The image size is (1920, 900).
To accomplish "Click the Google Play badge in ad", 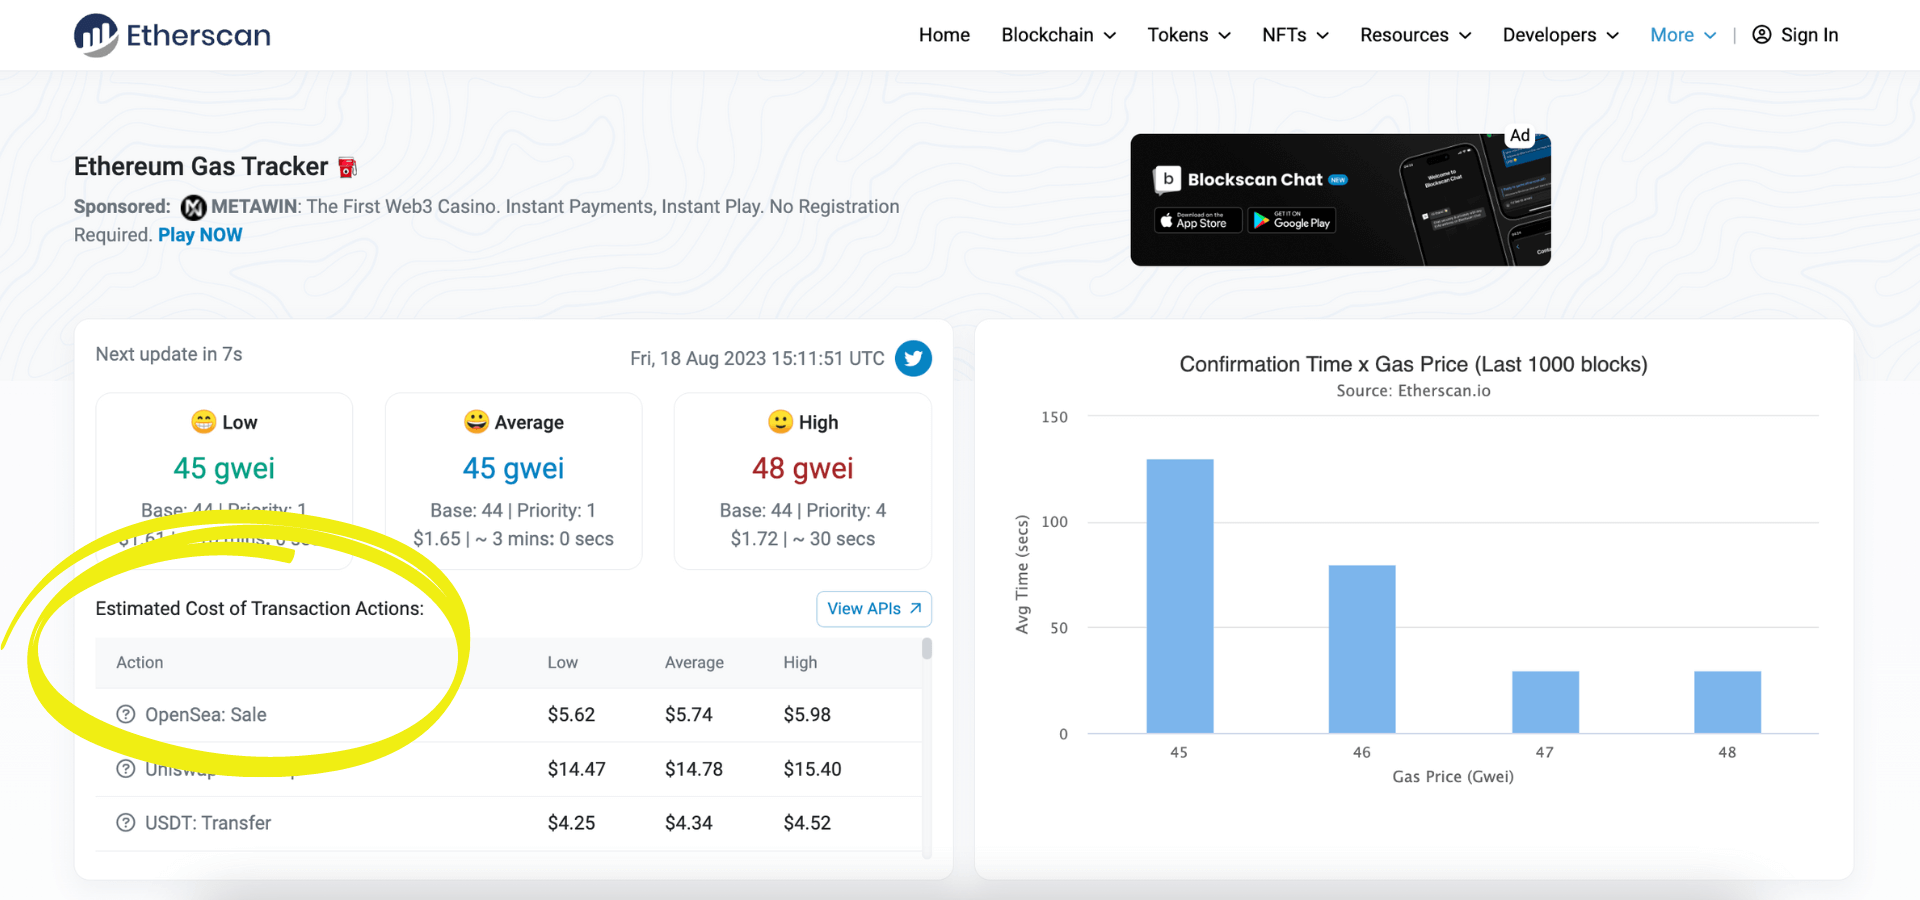I will click(x=1291, y=221).
